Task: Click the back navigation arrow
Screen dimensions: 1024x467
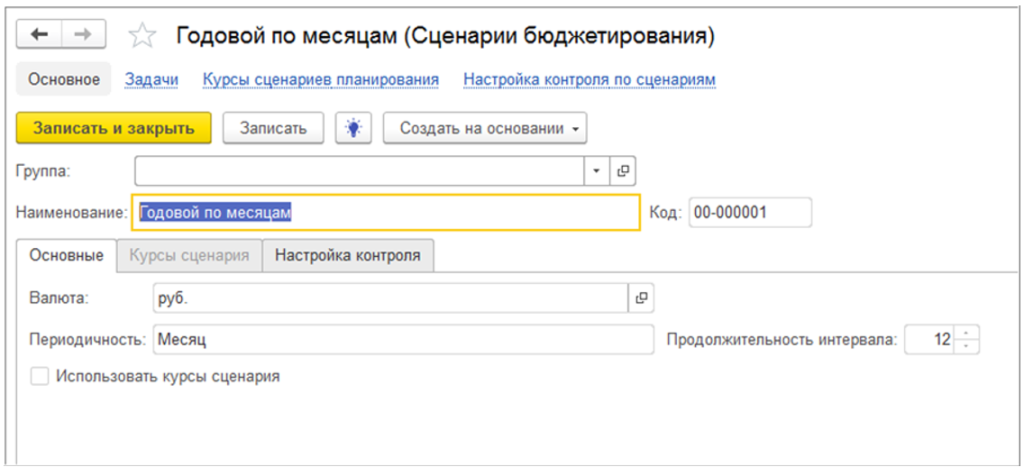Action: pyautogui.click(x=40, y=35)
